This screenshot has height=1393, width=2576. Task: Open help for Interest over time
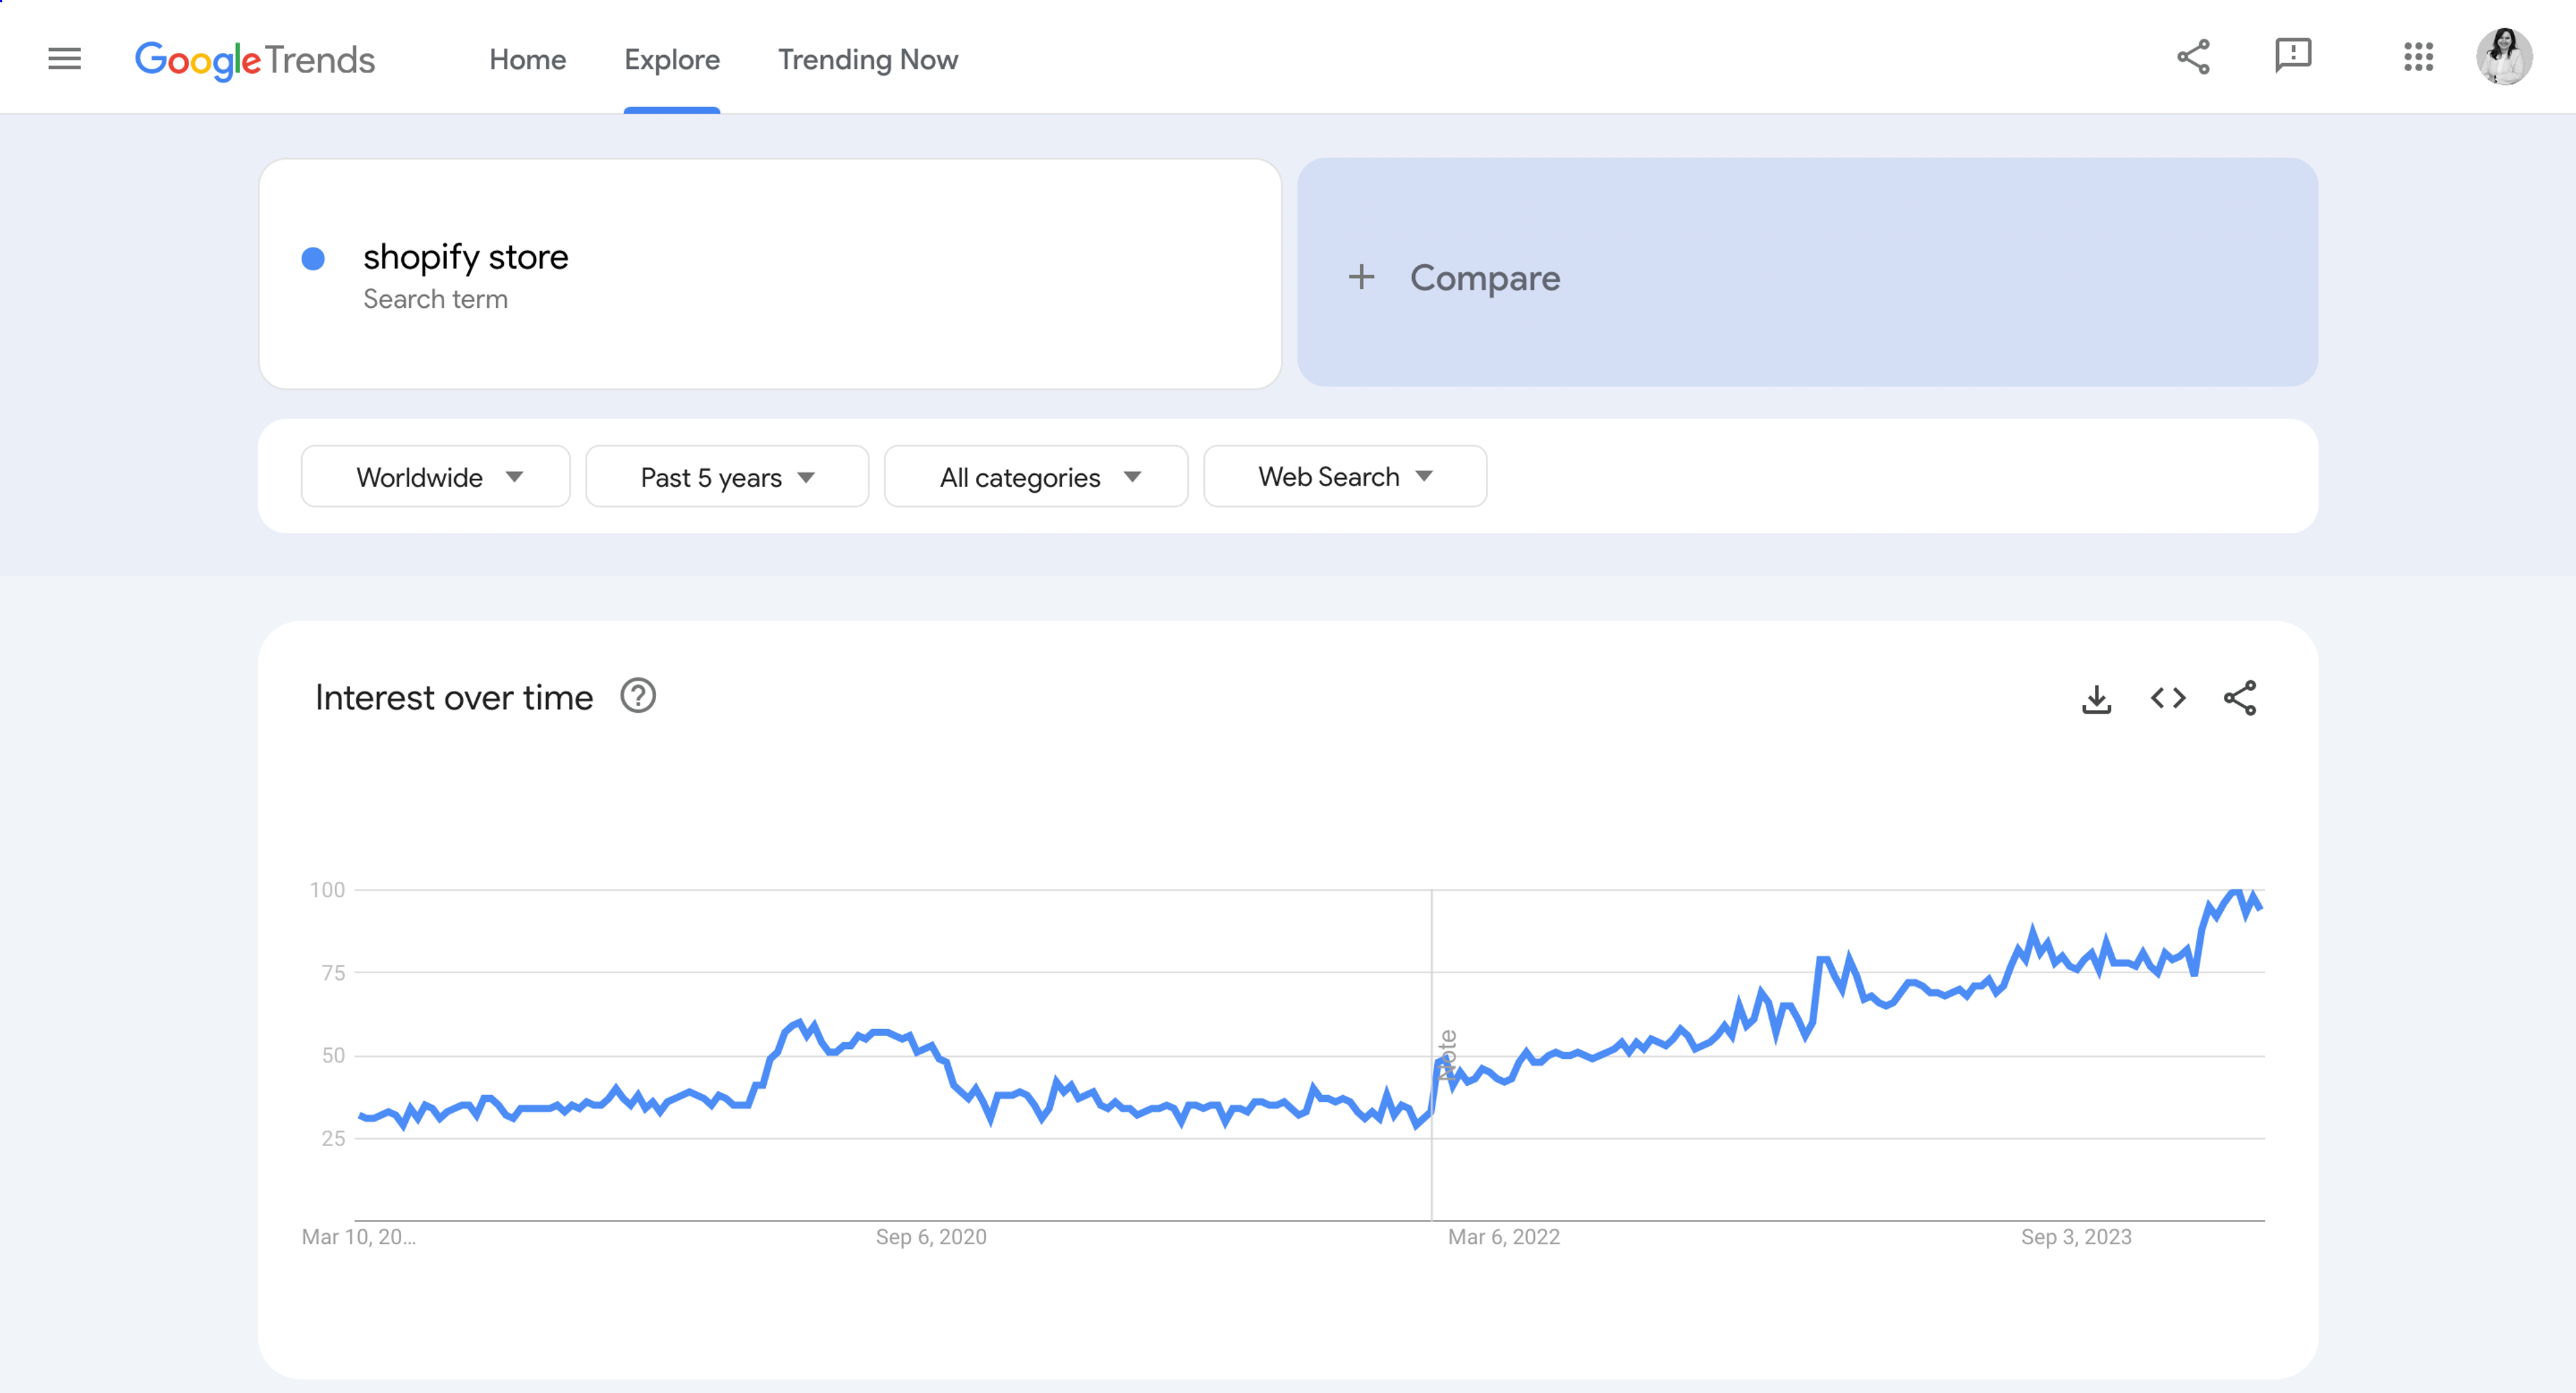click(638, 696)
